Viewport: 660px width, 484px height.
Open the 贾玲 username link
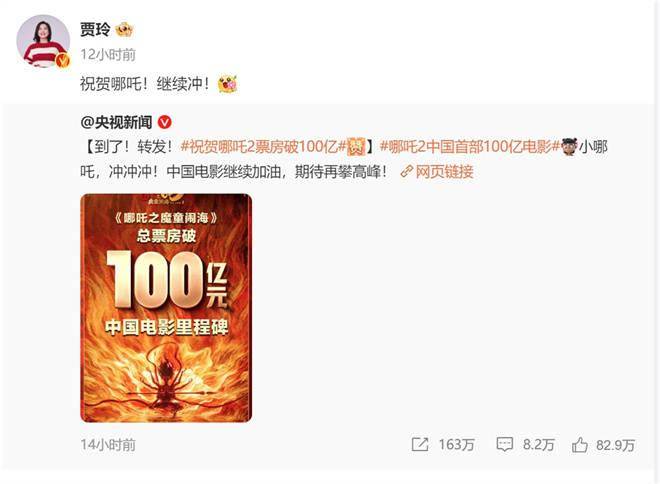pyautogui.click(x=95, y=29)
